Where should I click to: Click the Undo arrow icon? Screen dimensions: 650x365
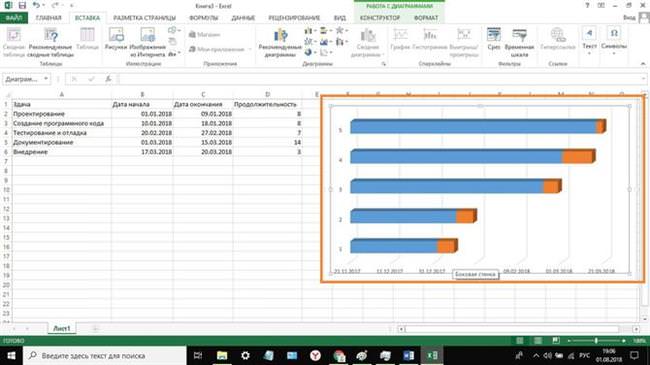(36, 5)
